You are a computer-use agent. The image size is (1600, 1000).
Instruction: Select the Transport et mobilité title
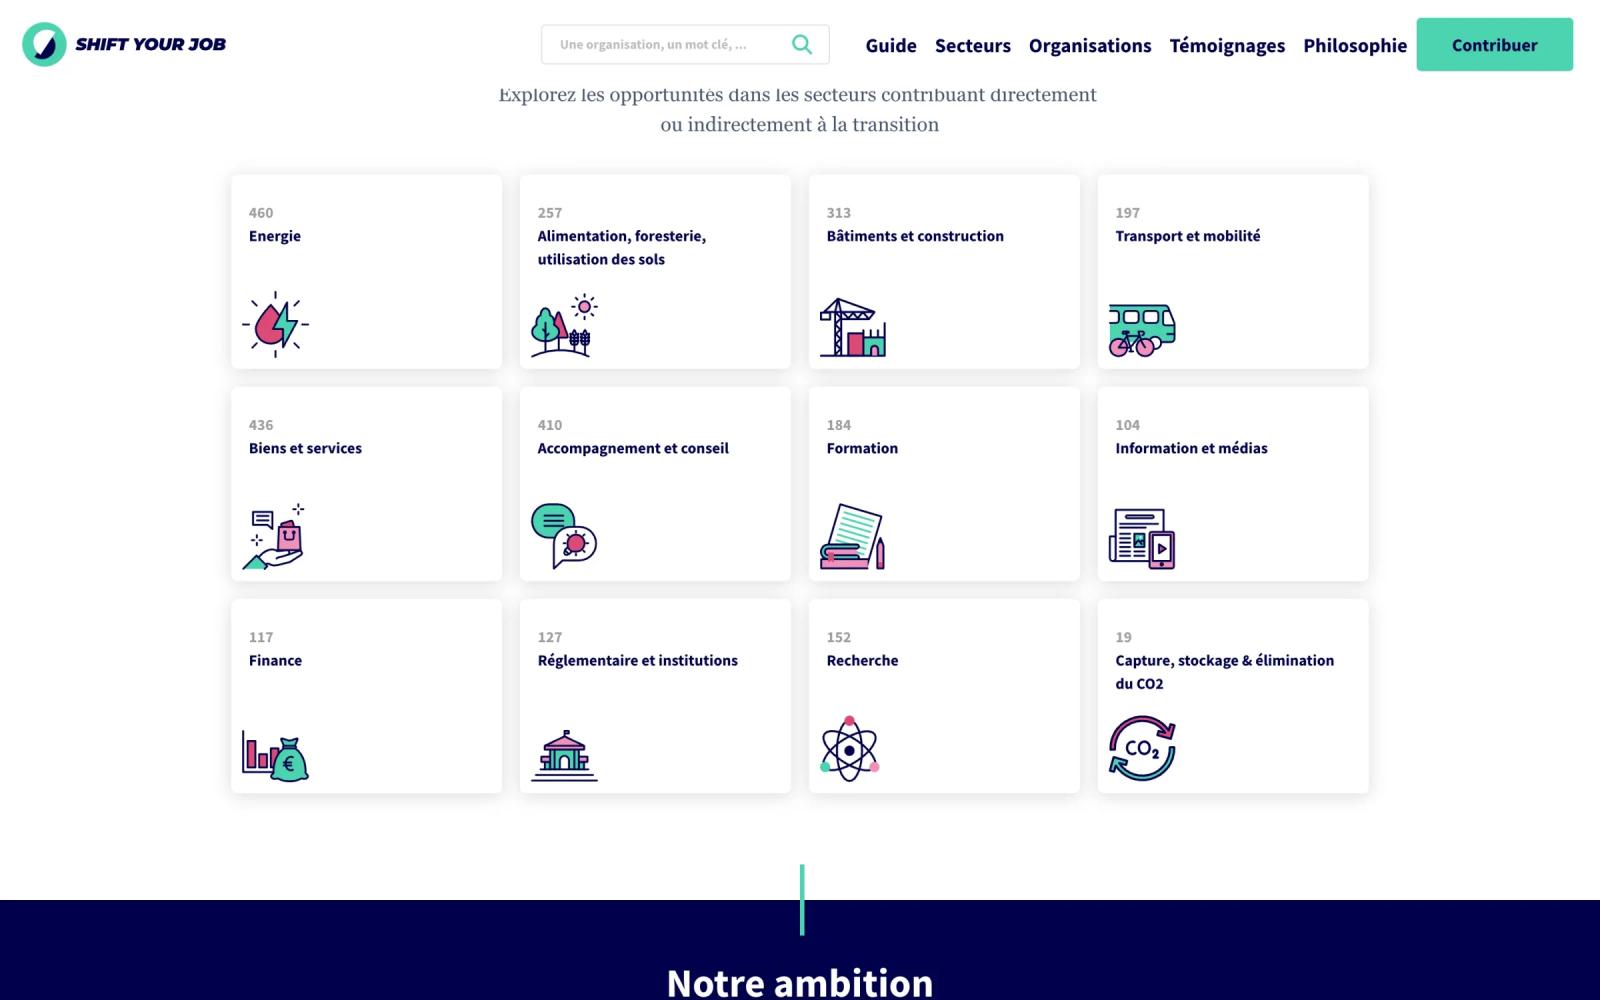[x=1188, y=236]
